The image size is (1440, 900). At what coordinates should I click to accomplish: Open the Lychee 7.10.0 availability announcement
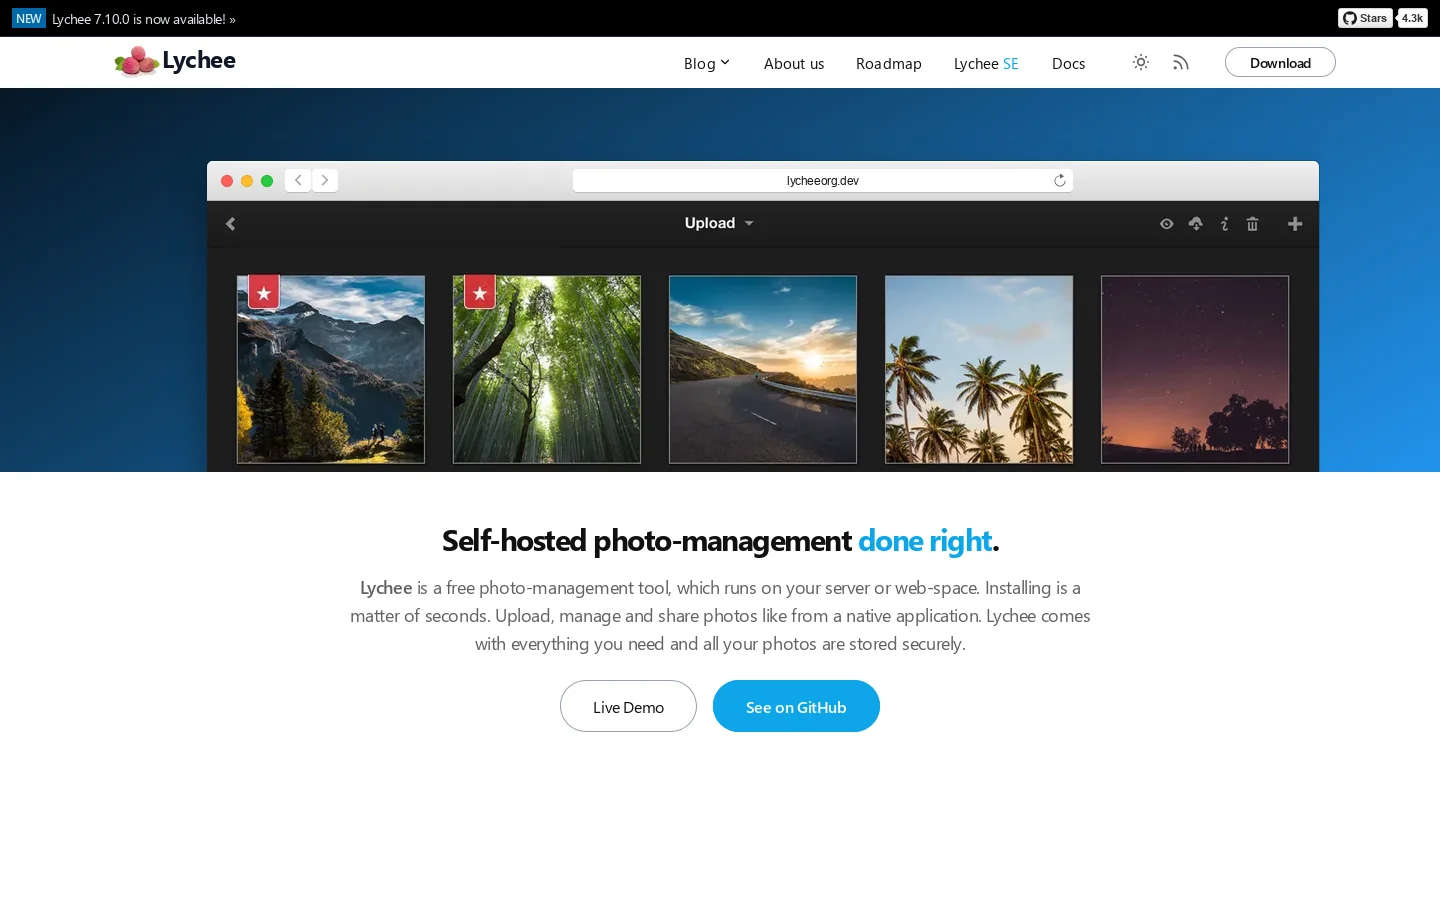click(x=144, y=19)
